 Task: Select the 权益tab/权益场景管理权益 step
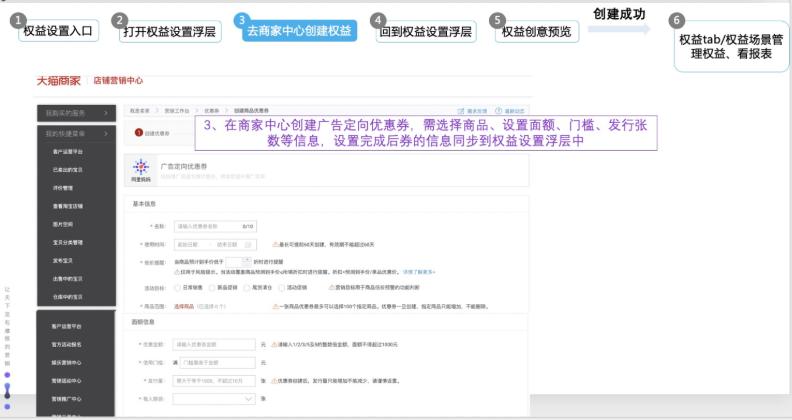731,46
